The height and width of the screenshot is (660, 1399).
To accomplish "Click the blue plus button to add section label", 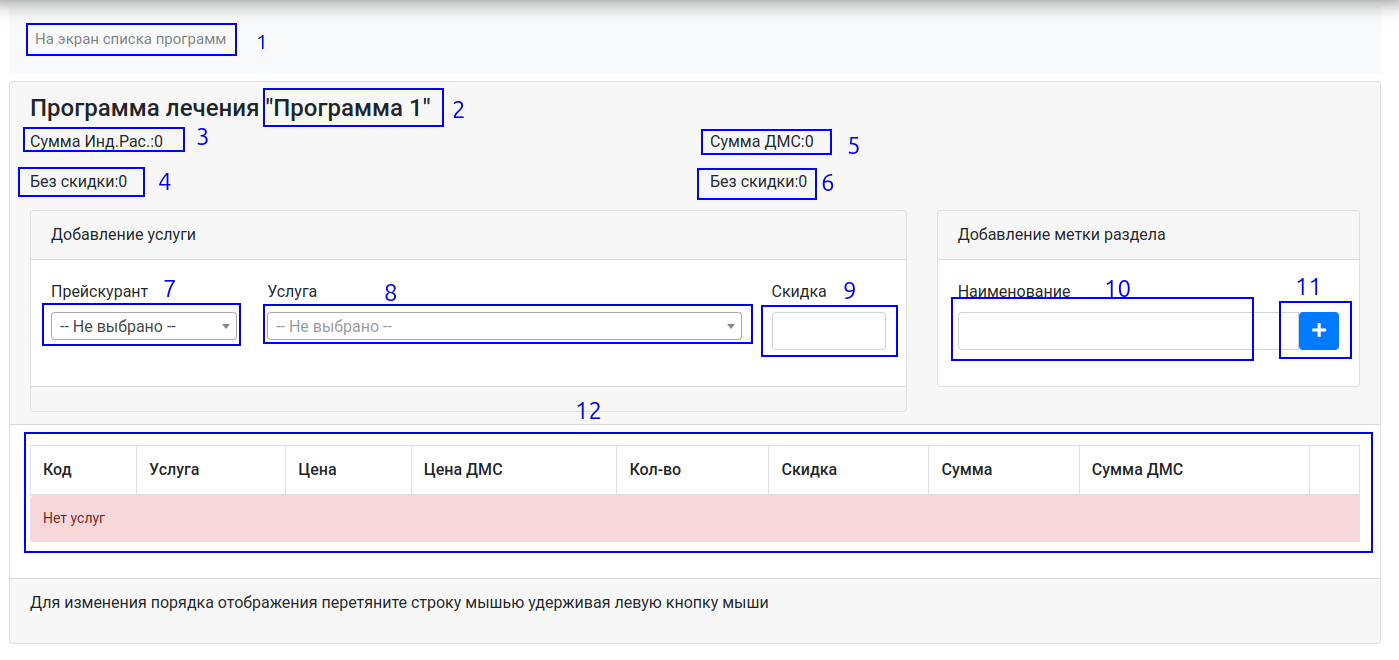I will 1318,331.
